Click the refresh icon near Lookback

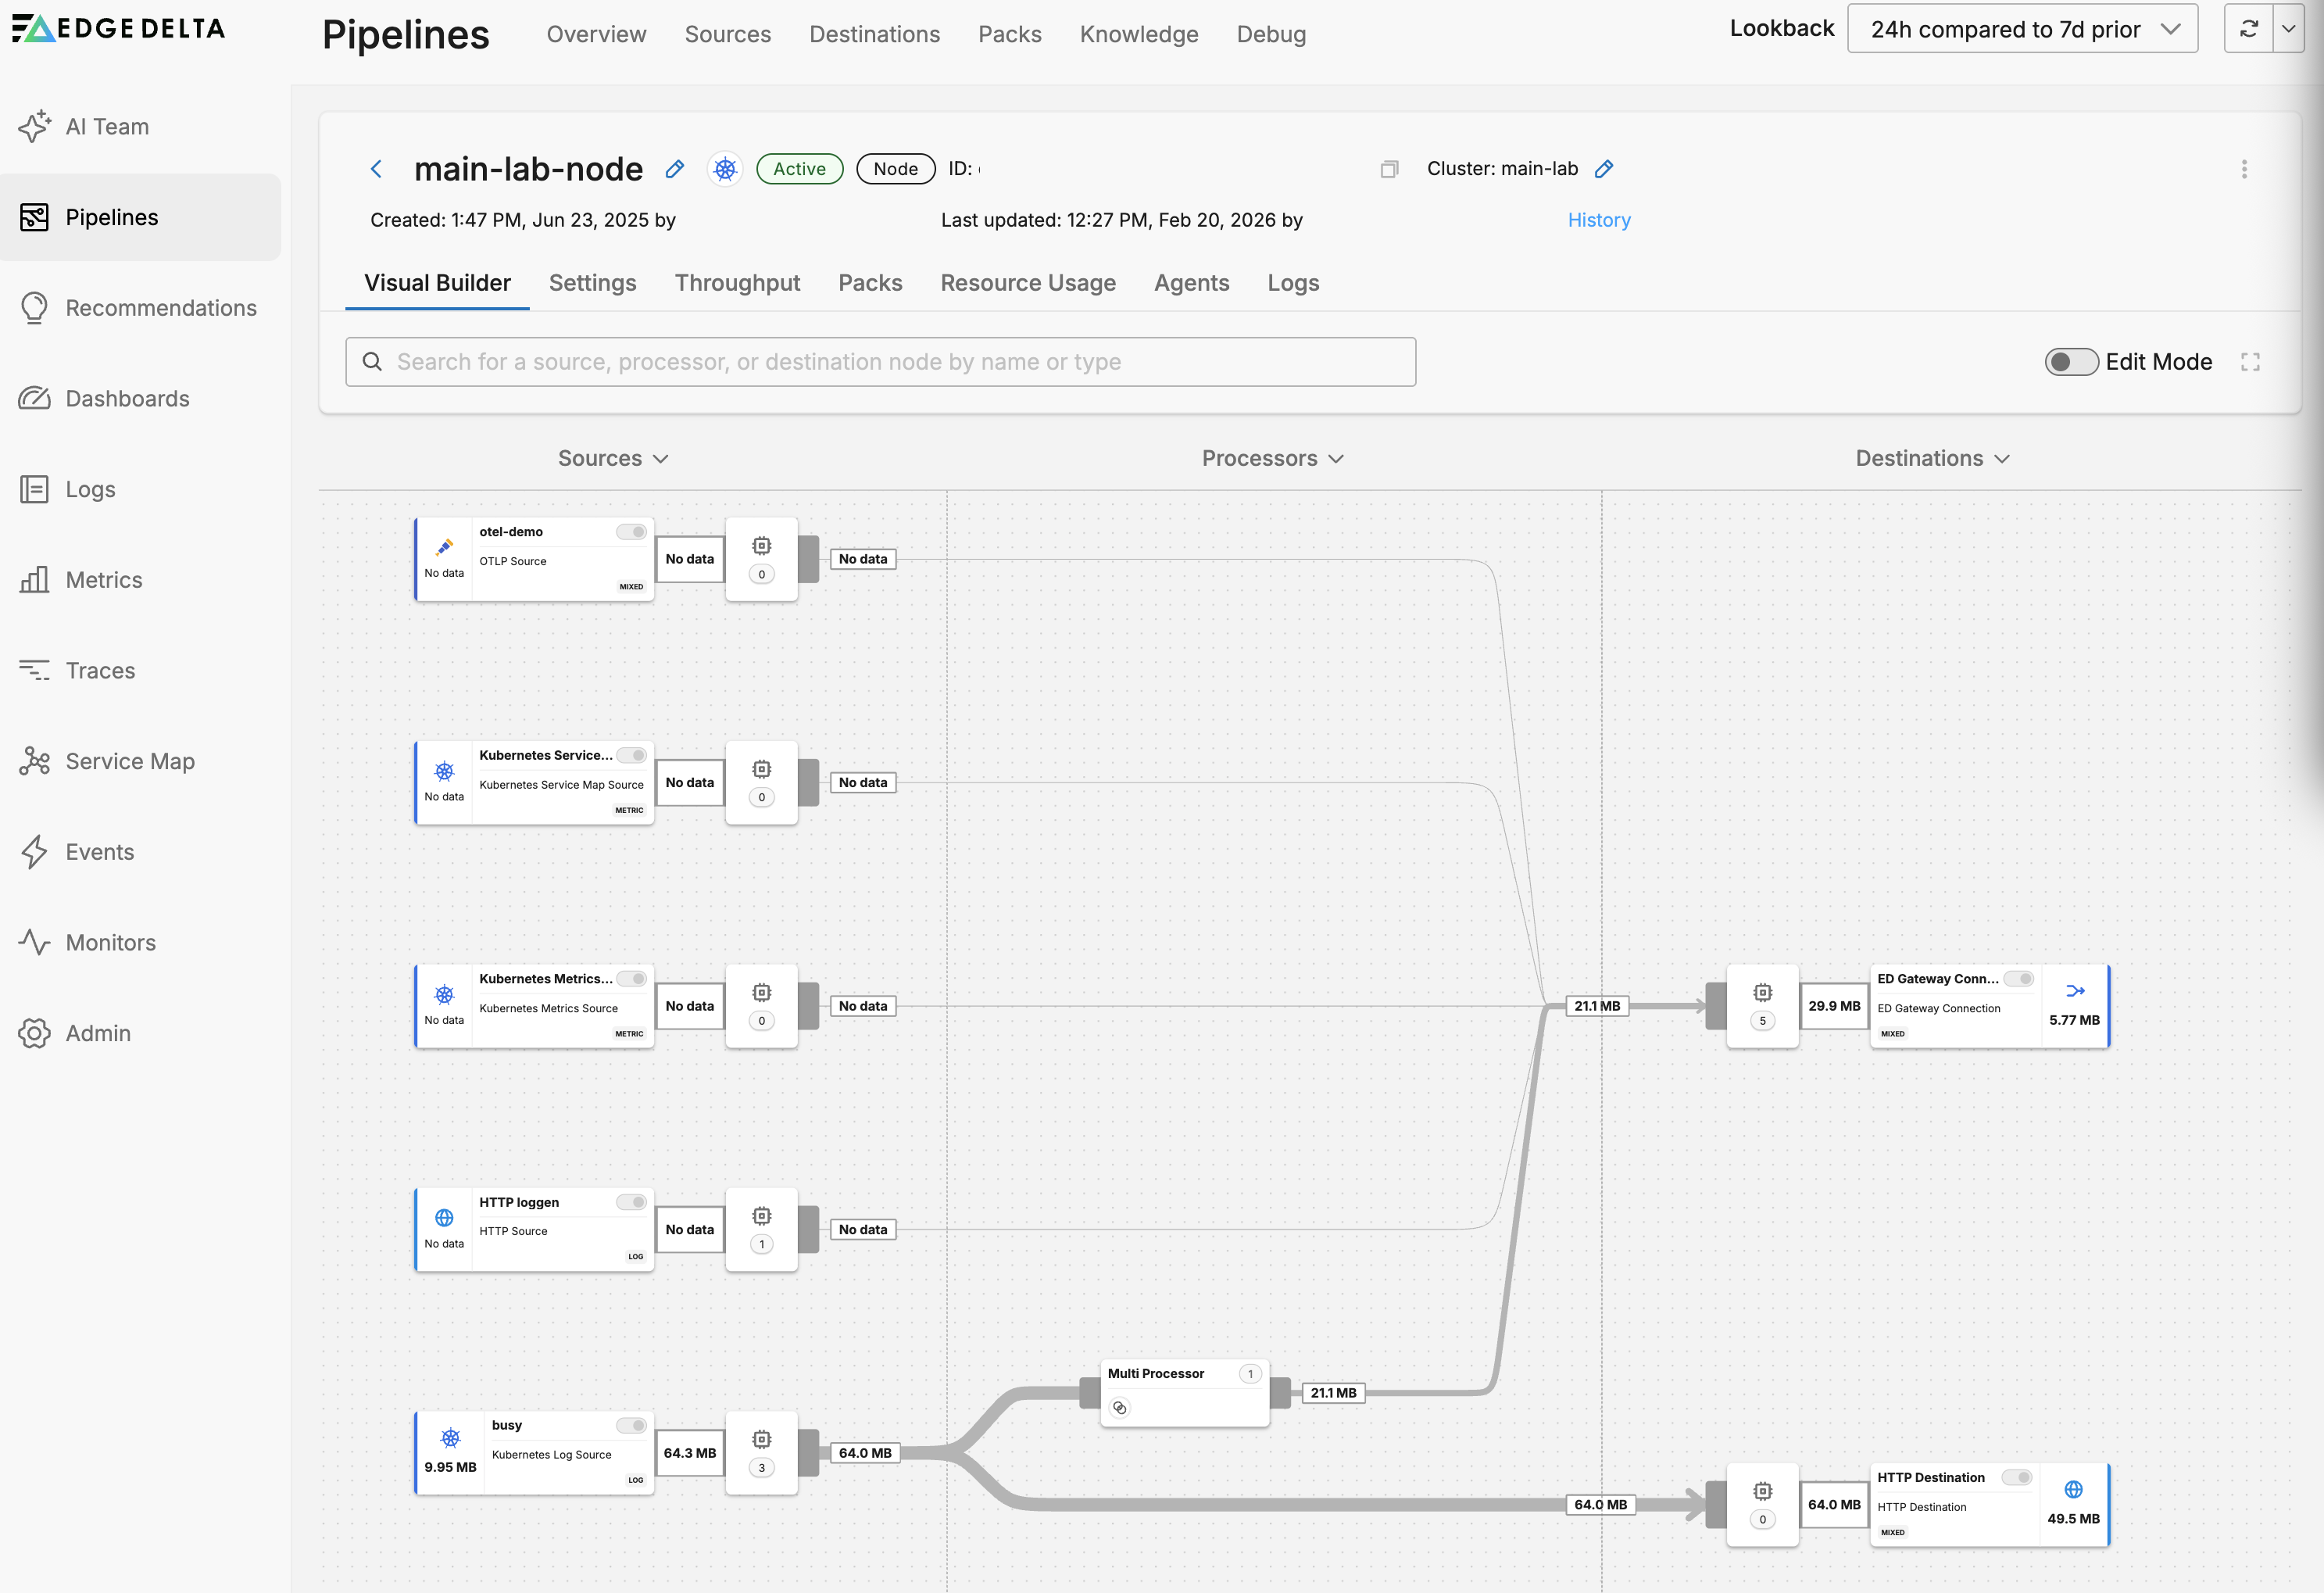pos(2248,29)
